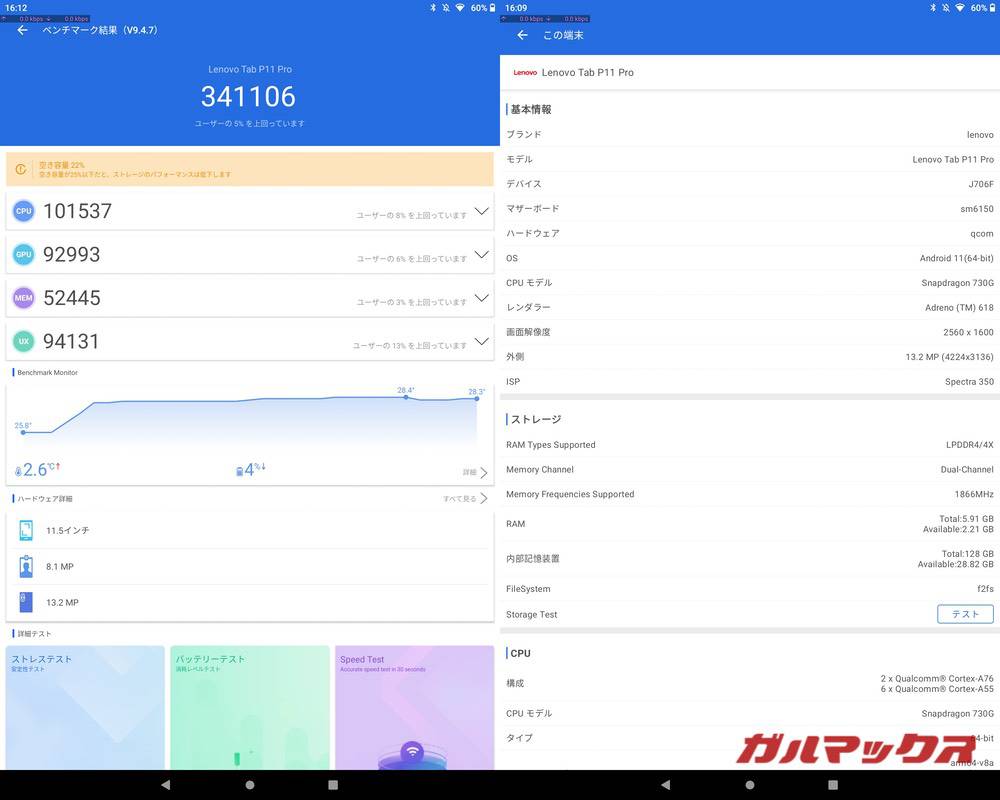Click the back arrow on ベンチマーク結果 screen
This screenshot has height=800, width=1000.
tap(21, 31)
